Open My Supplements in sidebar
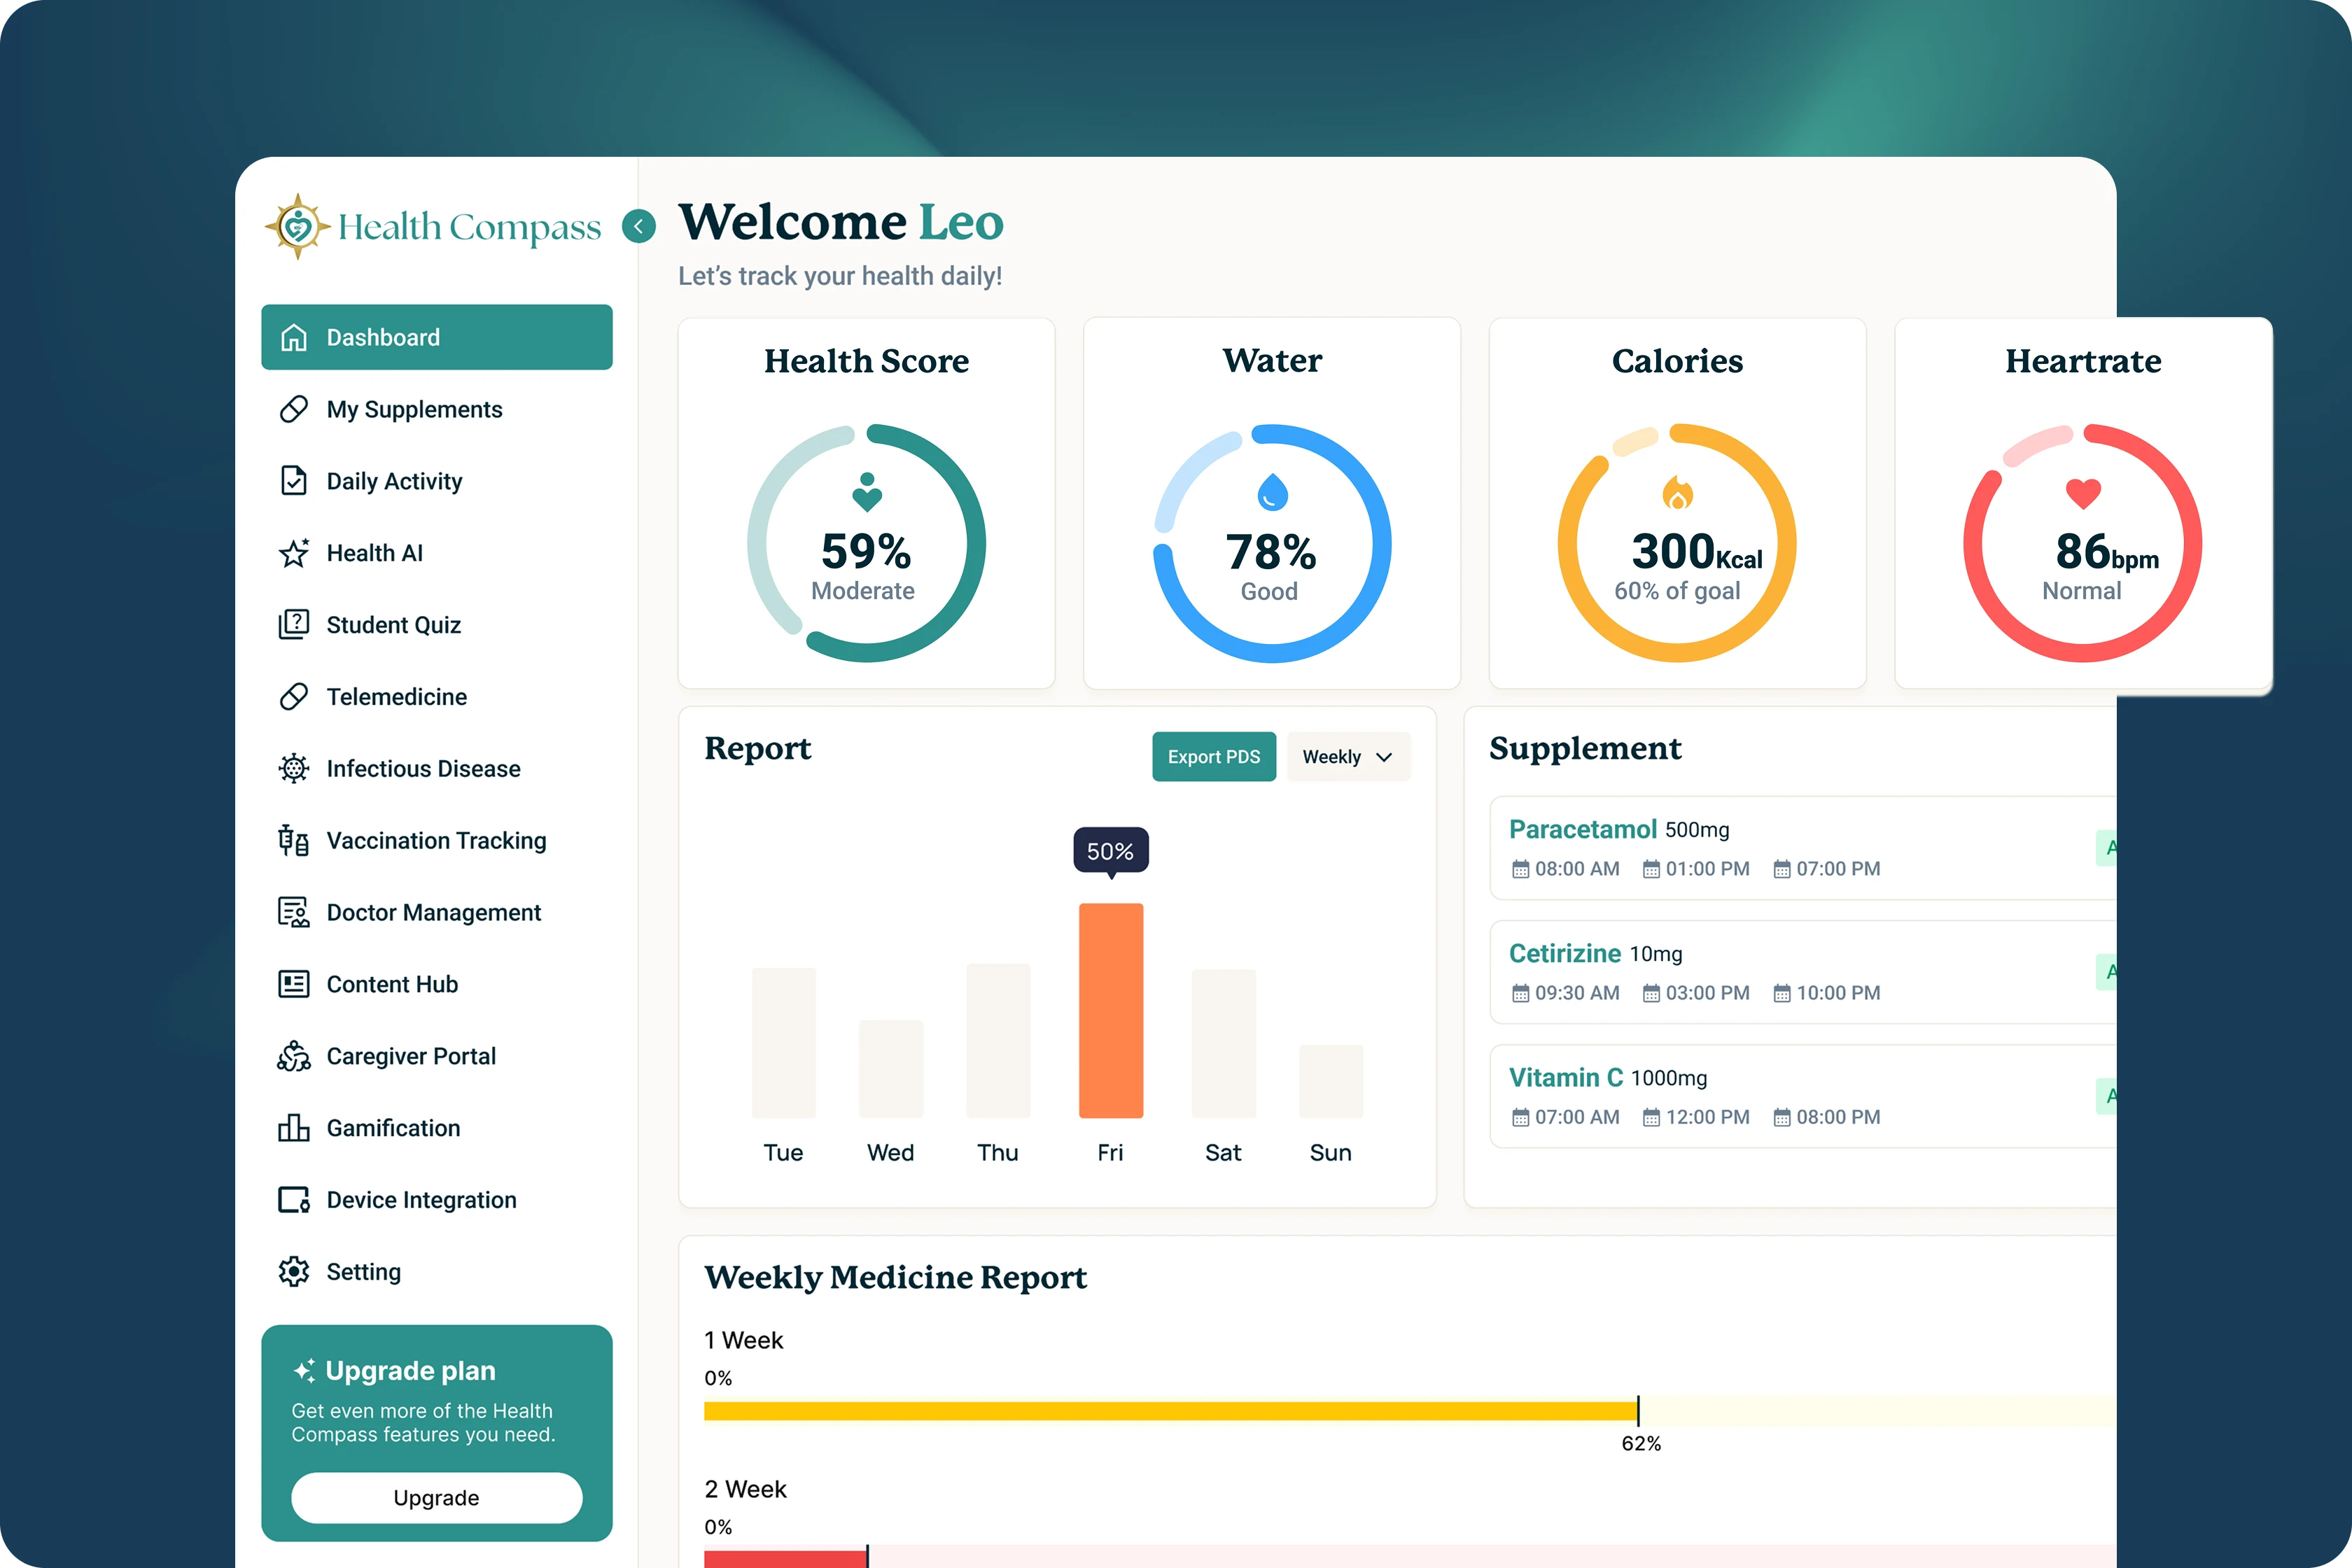 coord(437,410)
